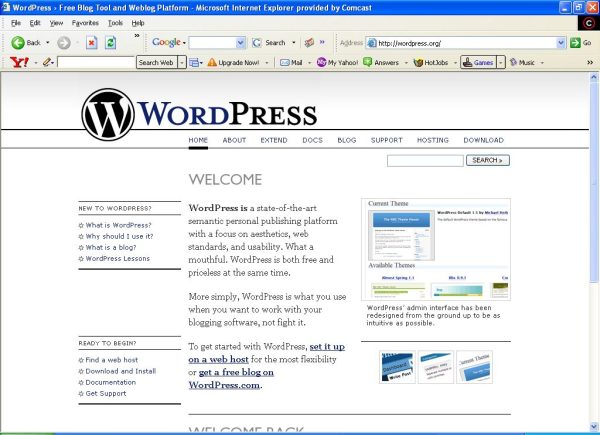Open Yahoo Answers toolbar button
The height and width of the screenshot is (435, 600).
pos(381,62)
